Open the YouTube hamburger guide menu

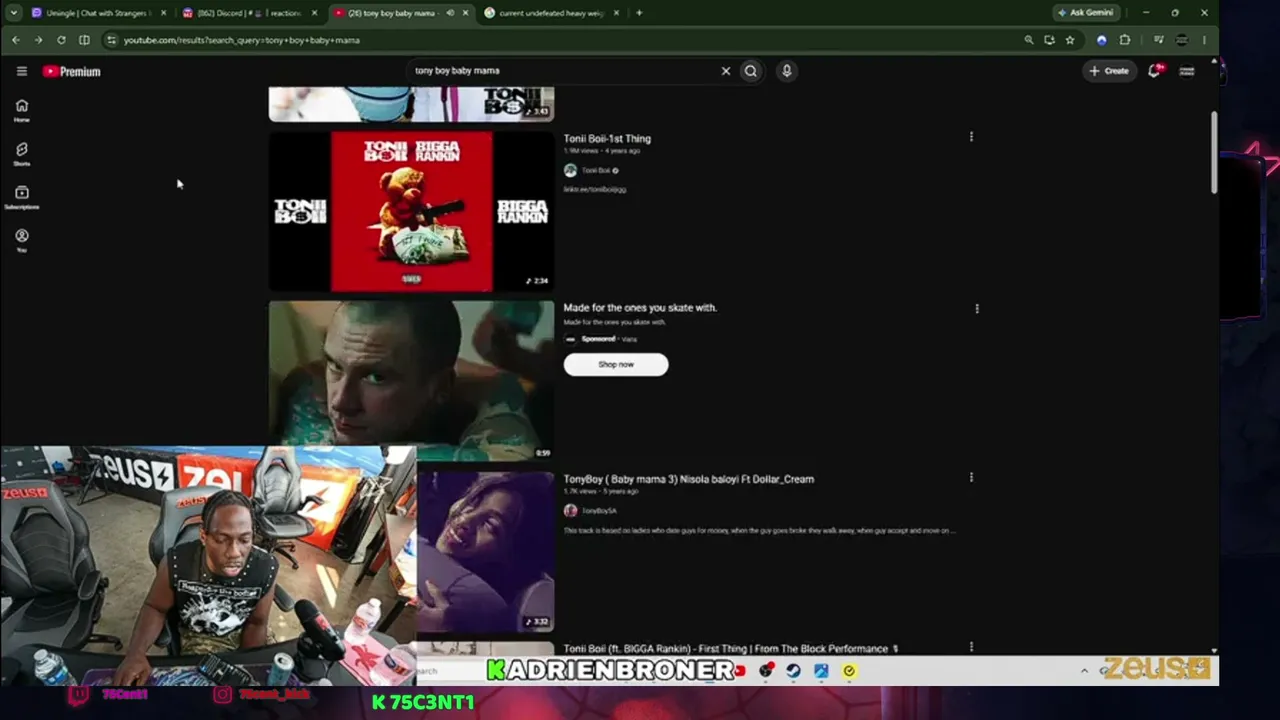coord(21,71)
